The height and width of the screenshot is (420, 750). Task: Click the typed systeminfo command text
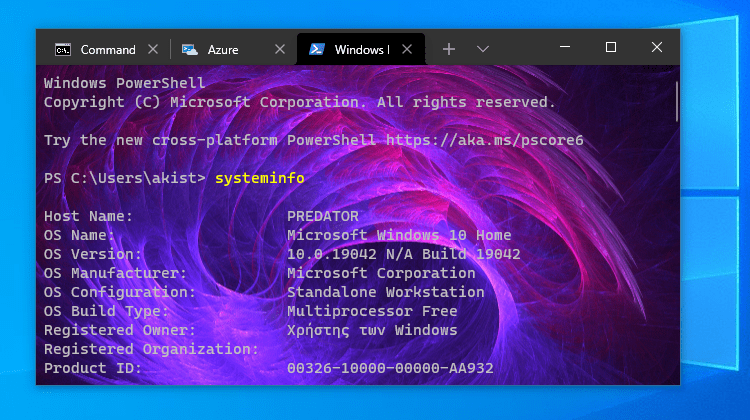tap(260, 178)
